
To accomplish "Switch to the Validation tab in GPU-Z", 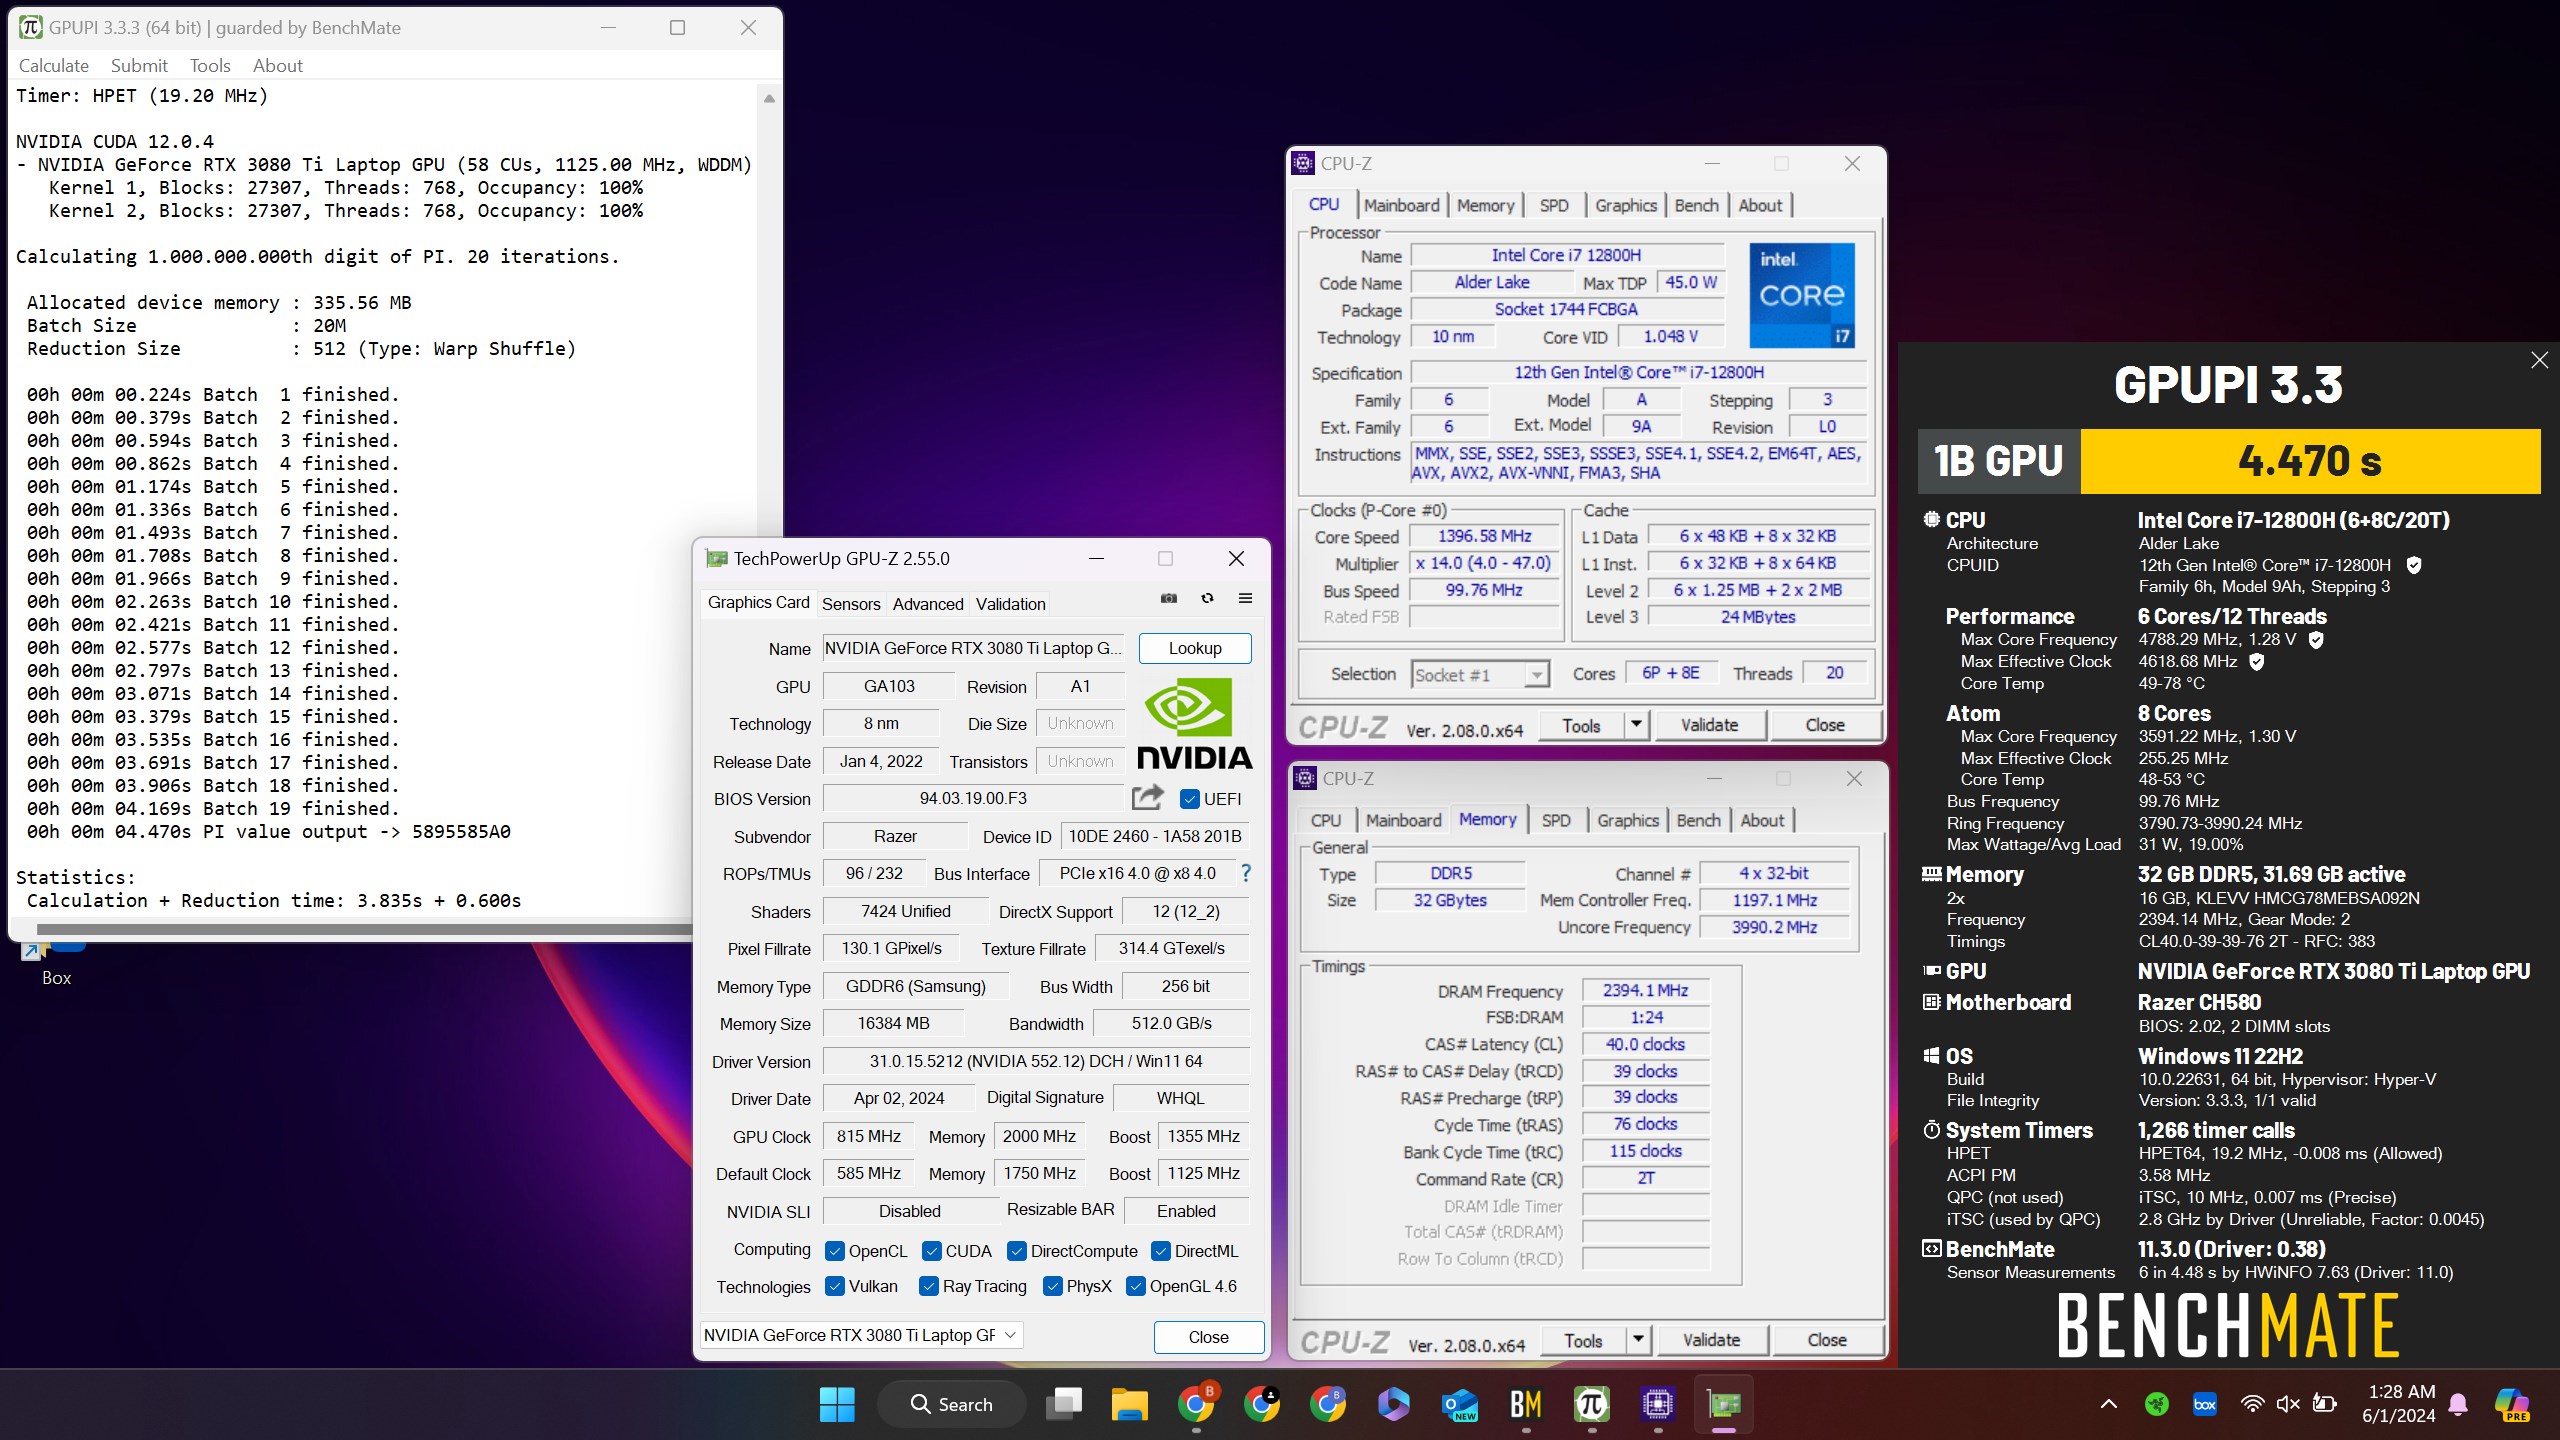I will click(1011, 603).
